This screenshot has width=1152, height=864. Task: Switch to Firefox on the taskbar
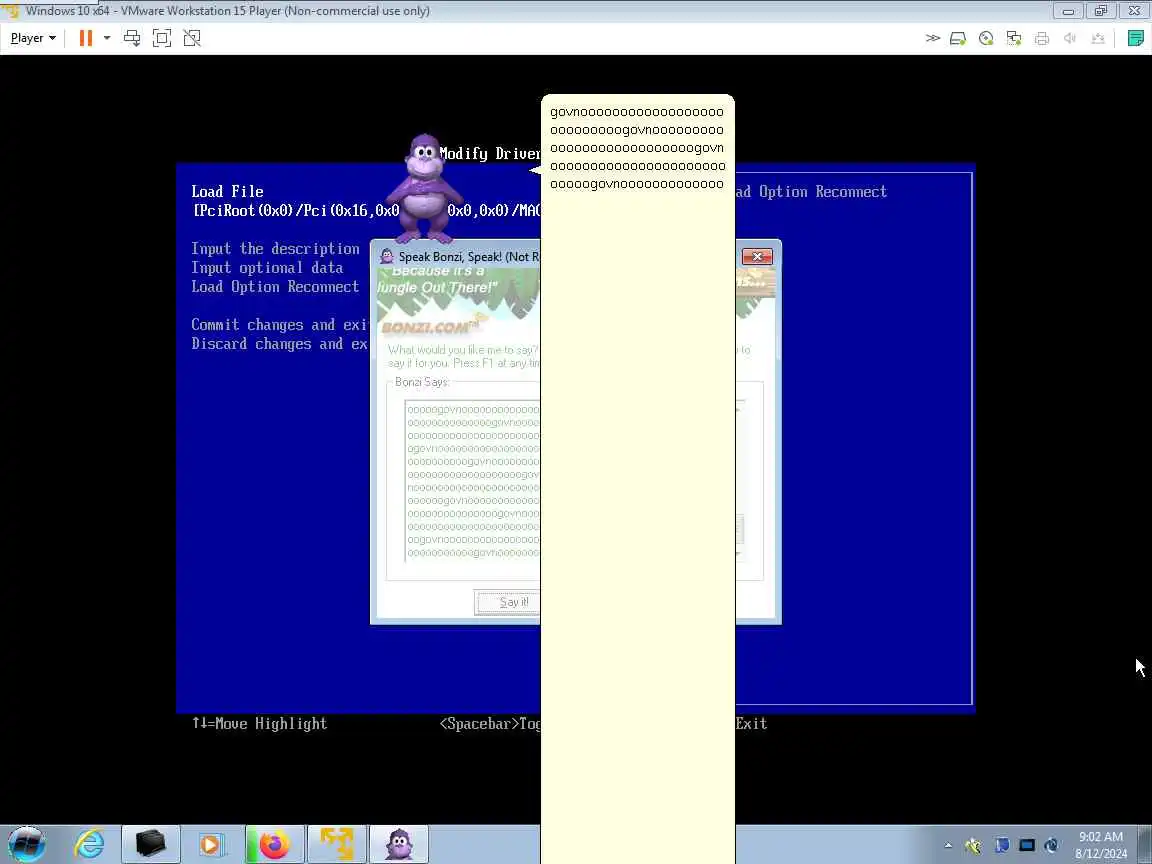274,844
